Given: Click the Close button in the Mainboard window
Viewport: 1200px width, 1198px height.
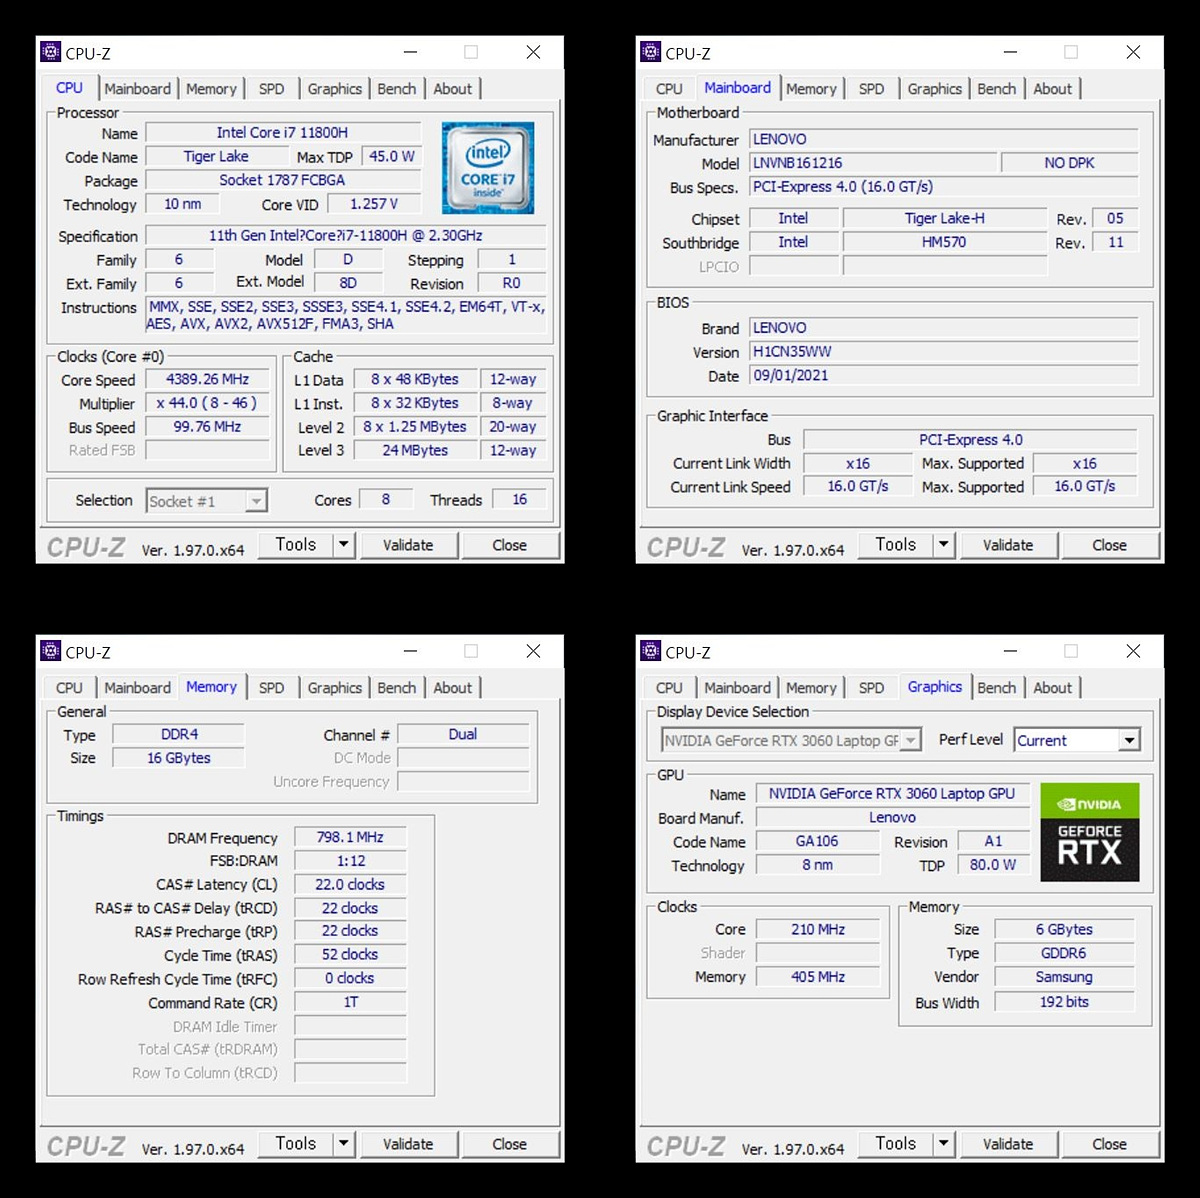Looking at the screenshot, I should [x=1109, y=545].
